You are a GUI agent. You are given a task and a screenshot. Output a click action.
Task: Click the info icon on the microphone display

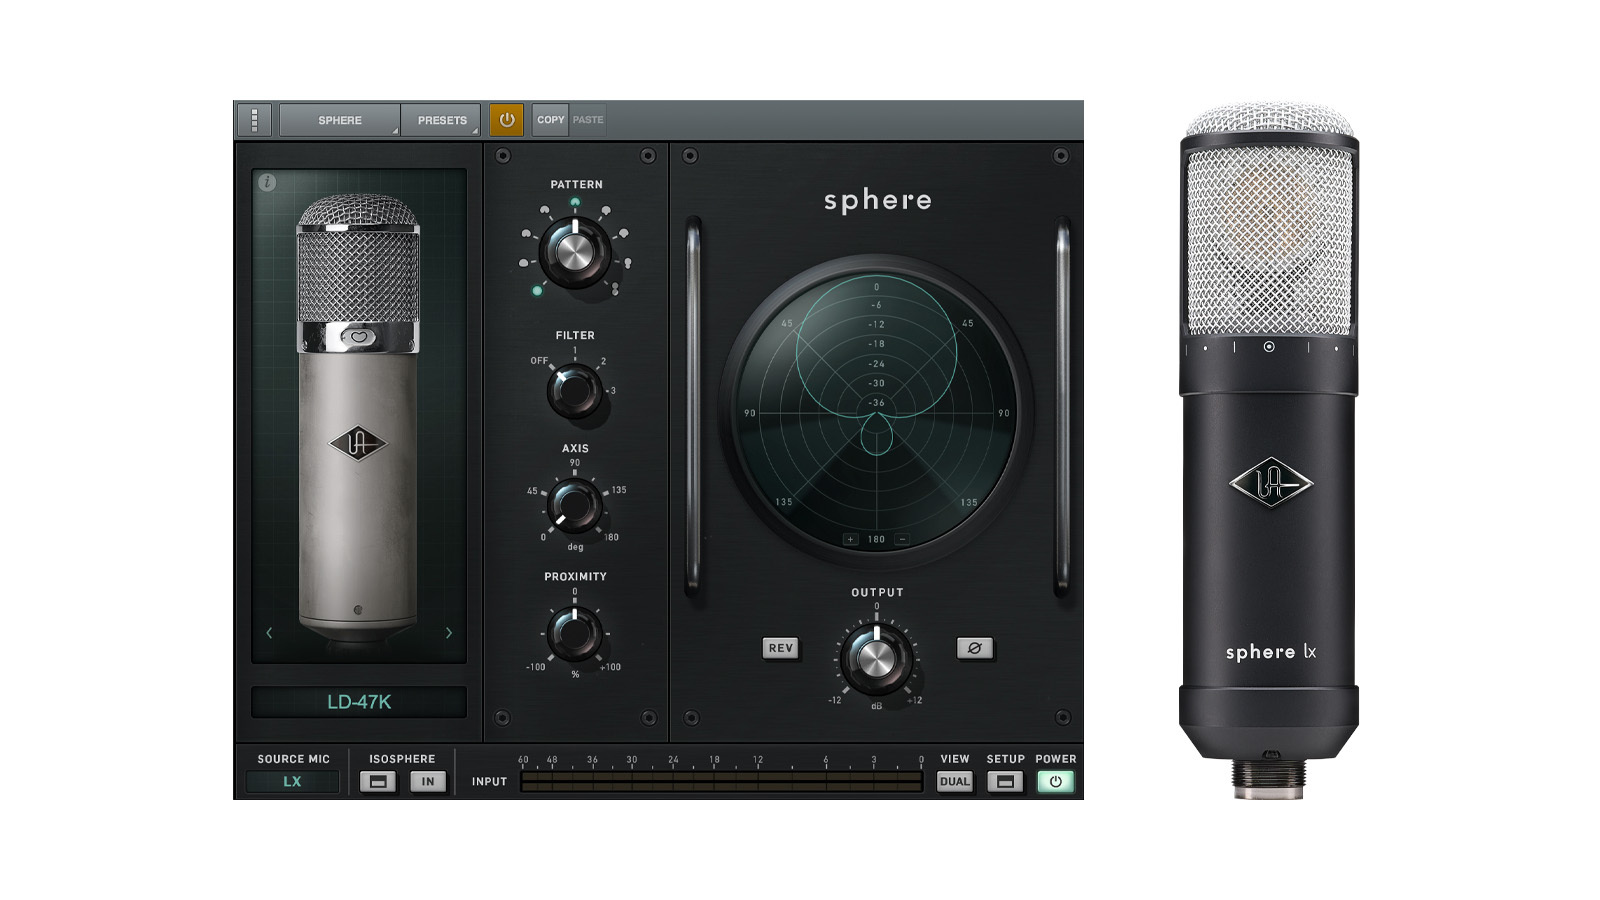(x=269, y=182)
